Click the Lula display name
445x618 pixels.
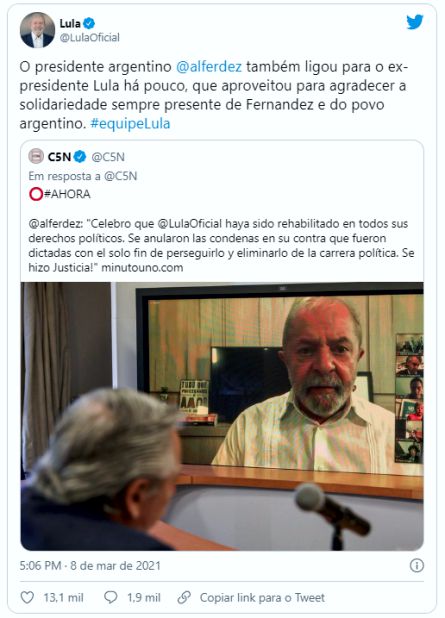tap(70, 23)
